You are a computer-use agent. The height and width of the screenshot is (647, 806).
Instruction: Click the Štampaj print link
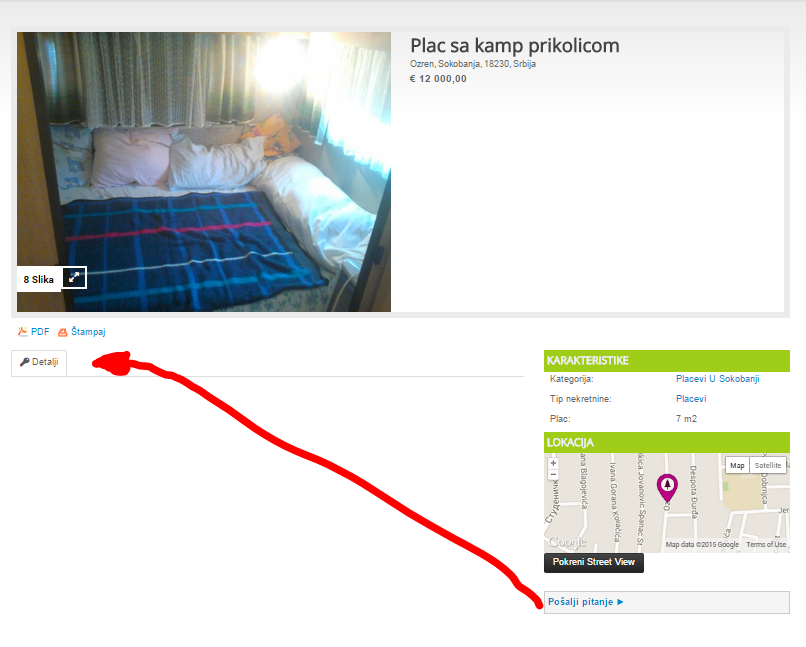(x=88, y=332)
